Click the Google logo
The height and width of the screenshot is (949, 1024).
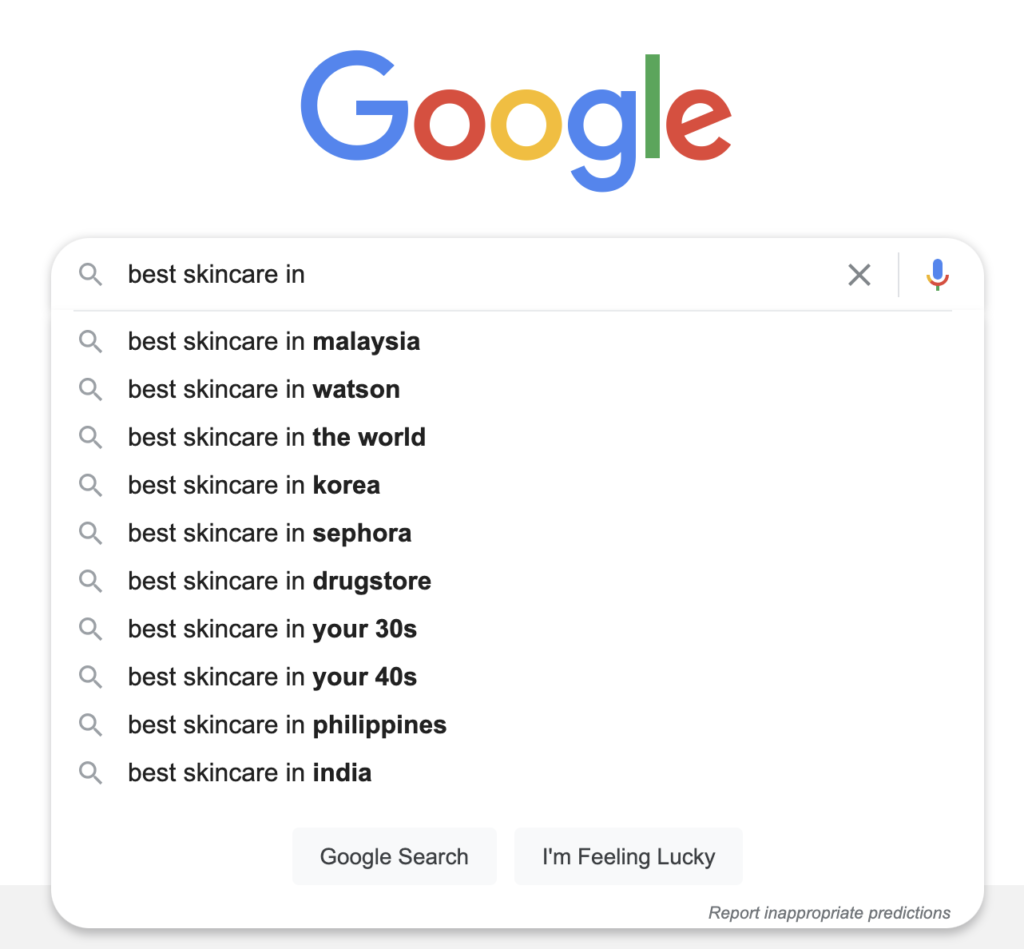coord(516,120)
